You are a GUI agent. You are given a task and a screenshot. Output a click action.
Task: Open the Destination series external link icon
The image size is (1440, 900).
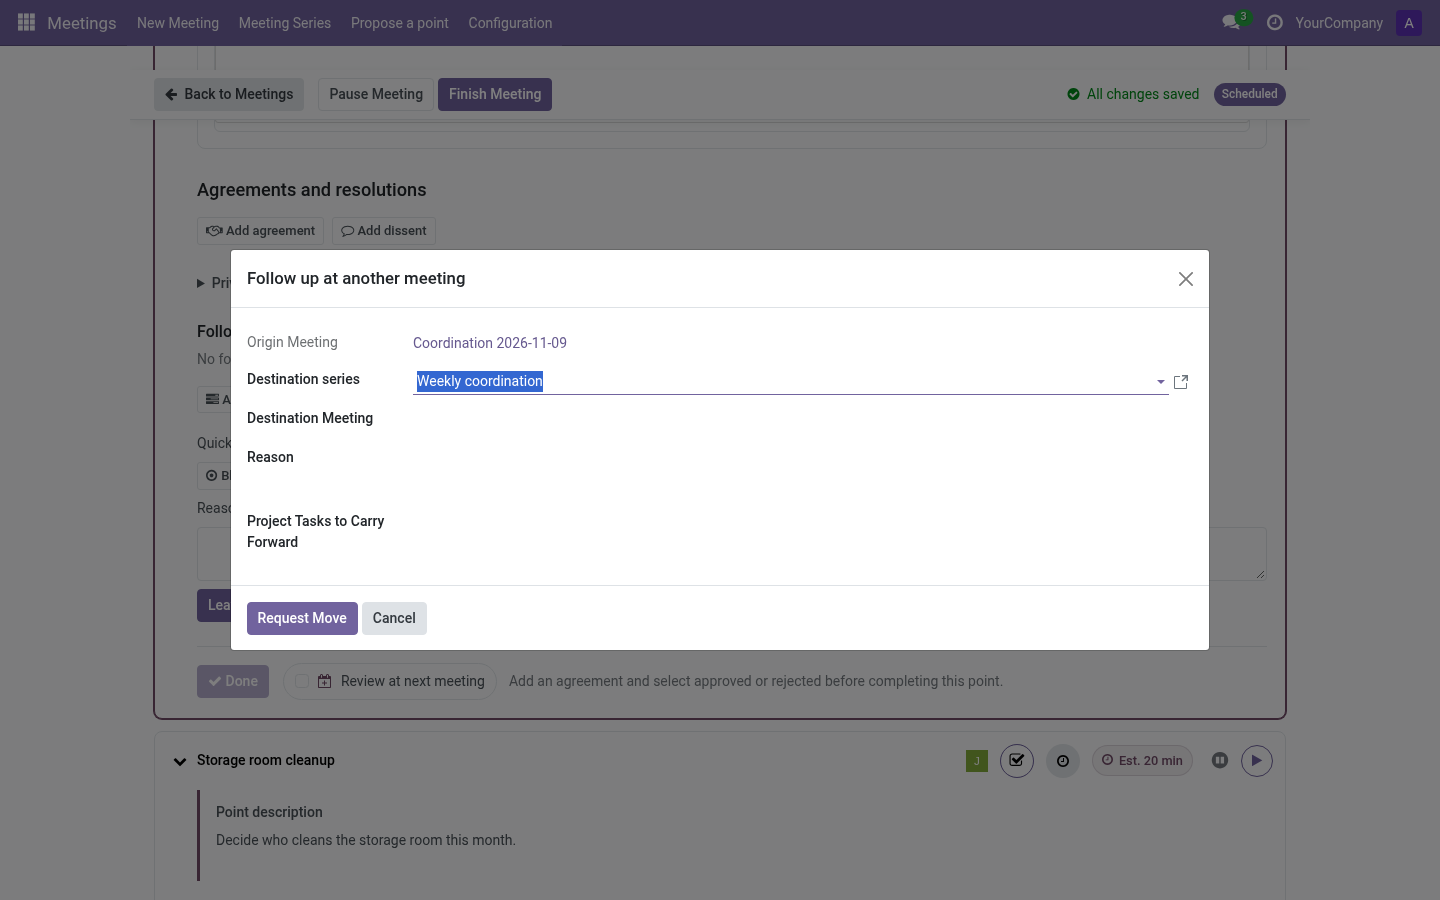pos(1181,382)
